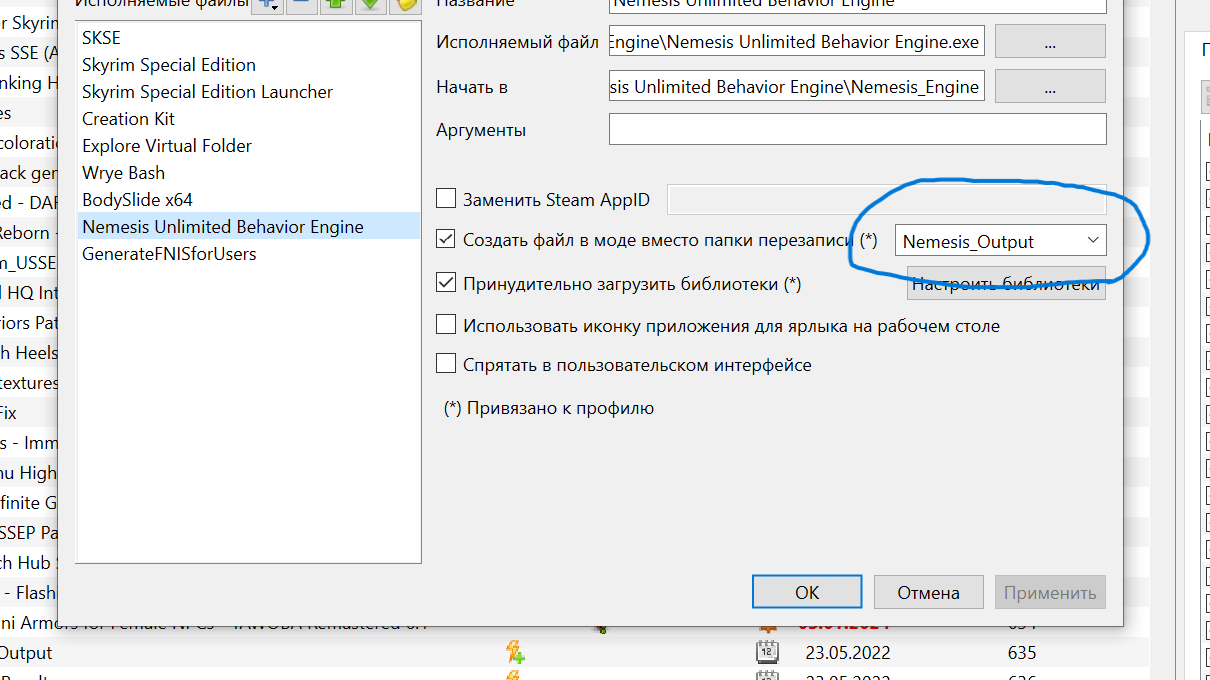Move executable down with green arrow
1210x680 pixels.
(370, 4)
